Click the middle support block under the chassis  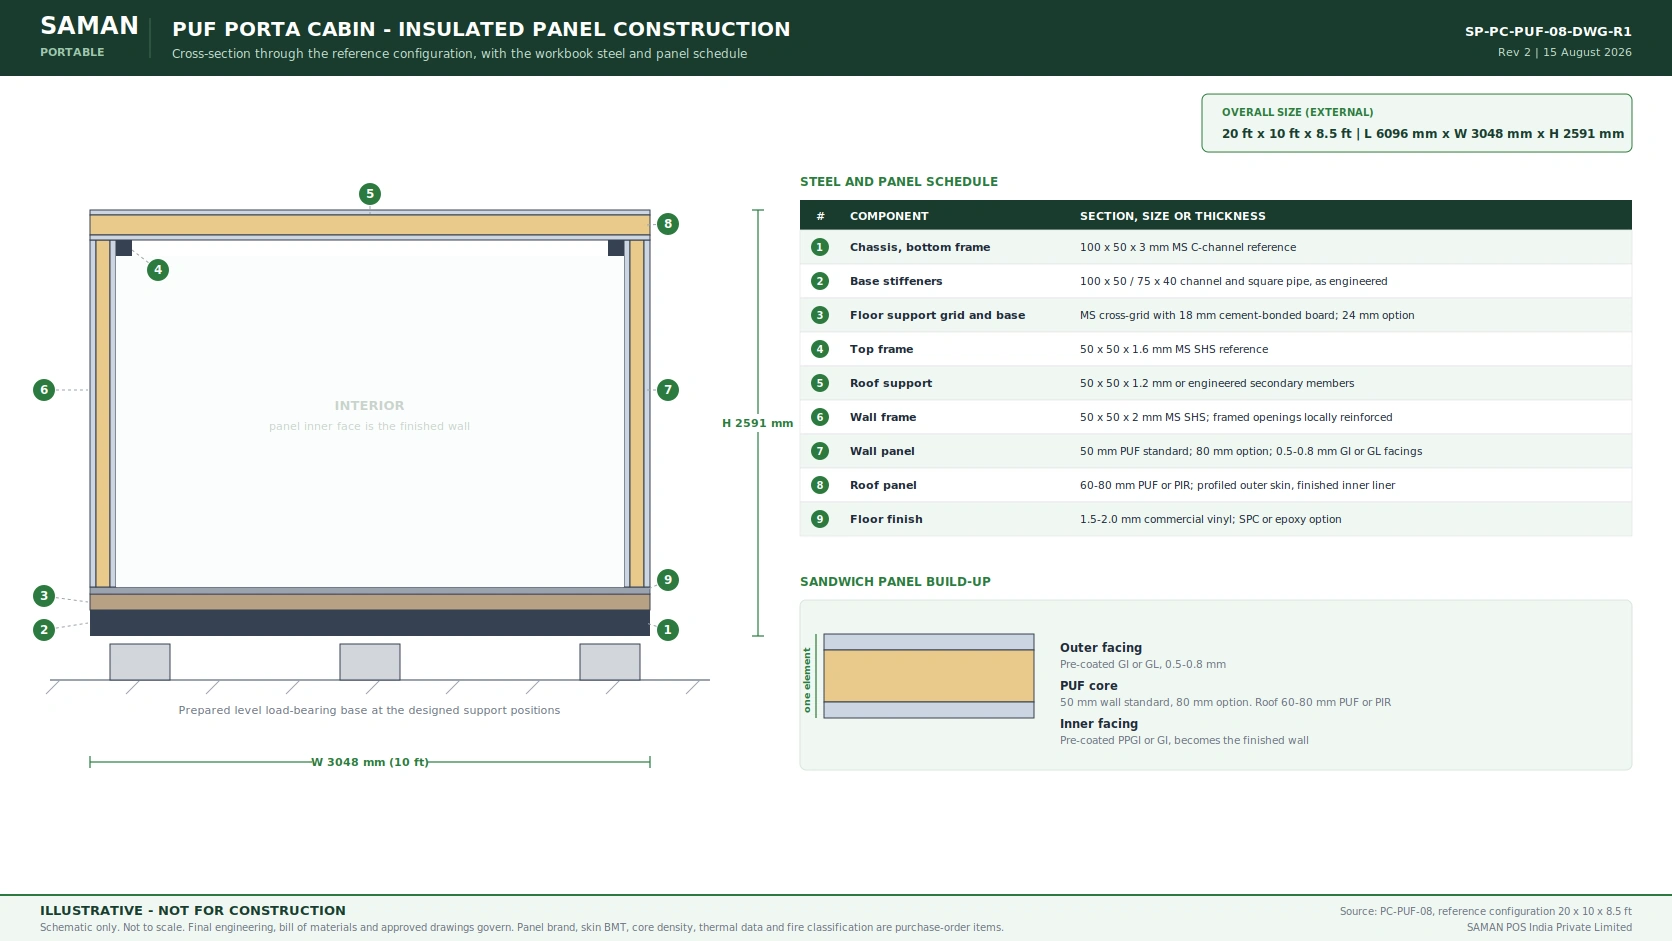click(370, 662)
